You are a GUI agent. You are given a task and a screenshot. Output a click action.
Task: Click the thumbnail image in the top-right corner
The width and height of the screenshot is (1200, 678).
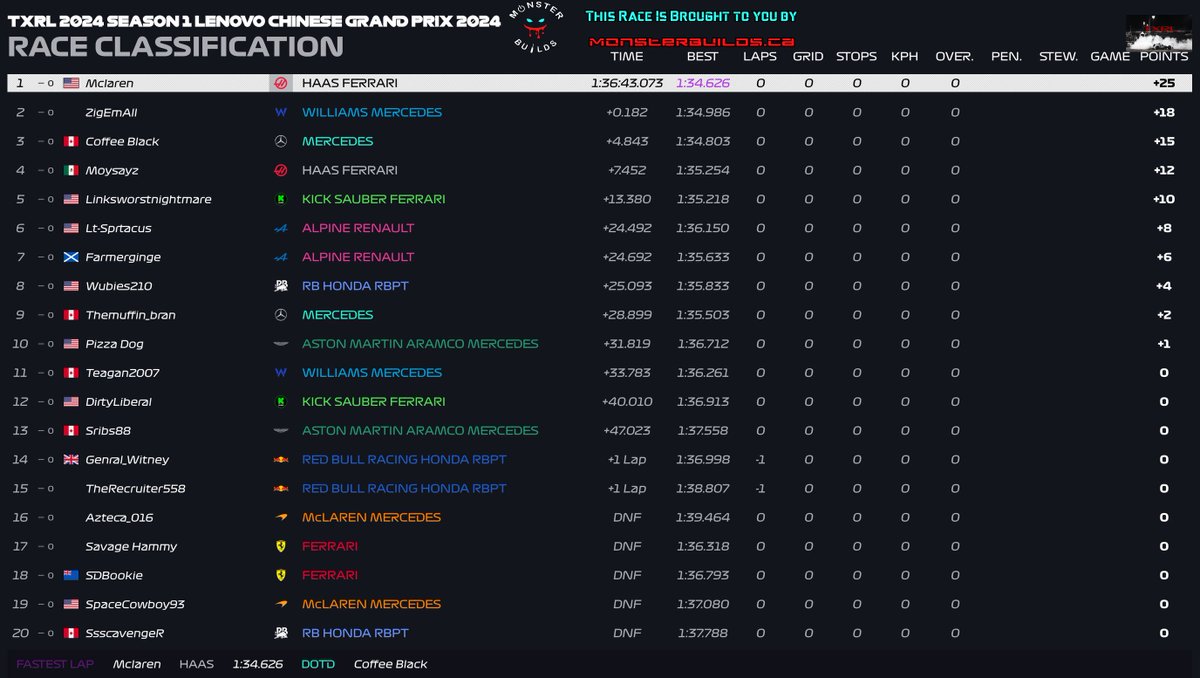pos(1158,32)
